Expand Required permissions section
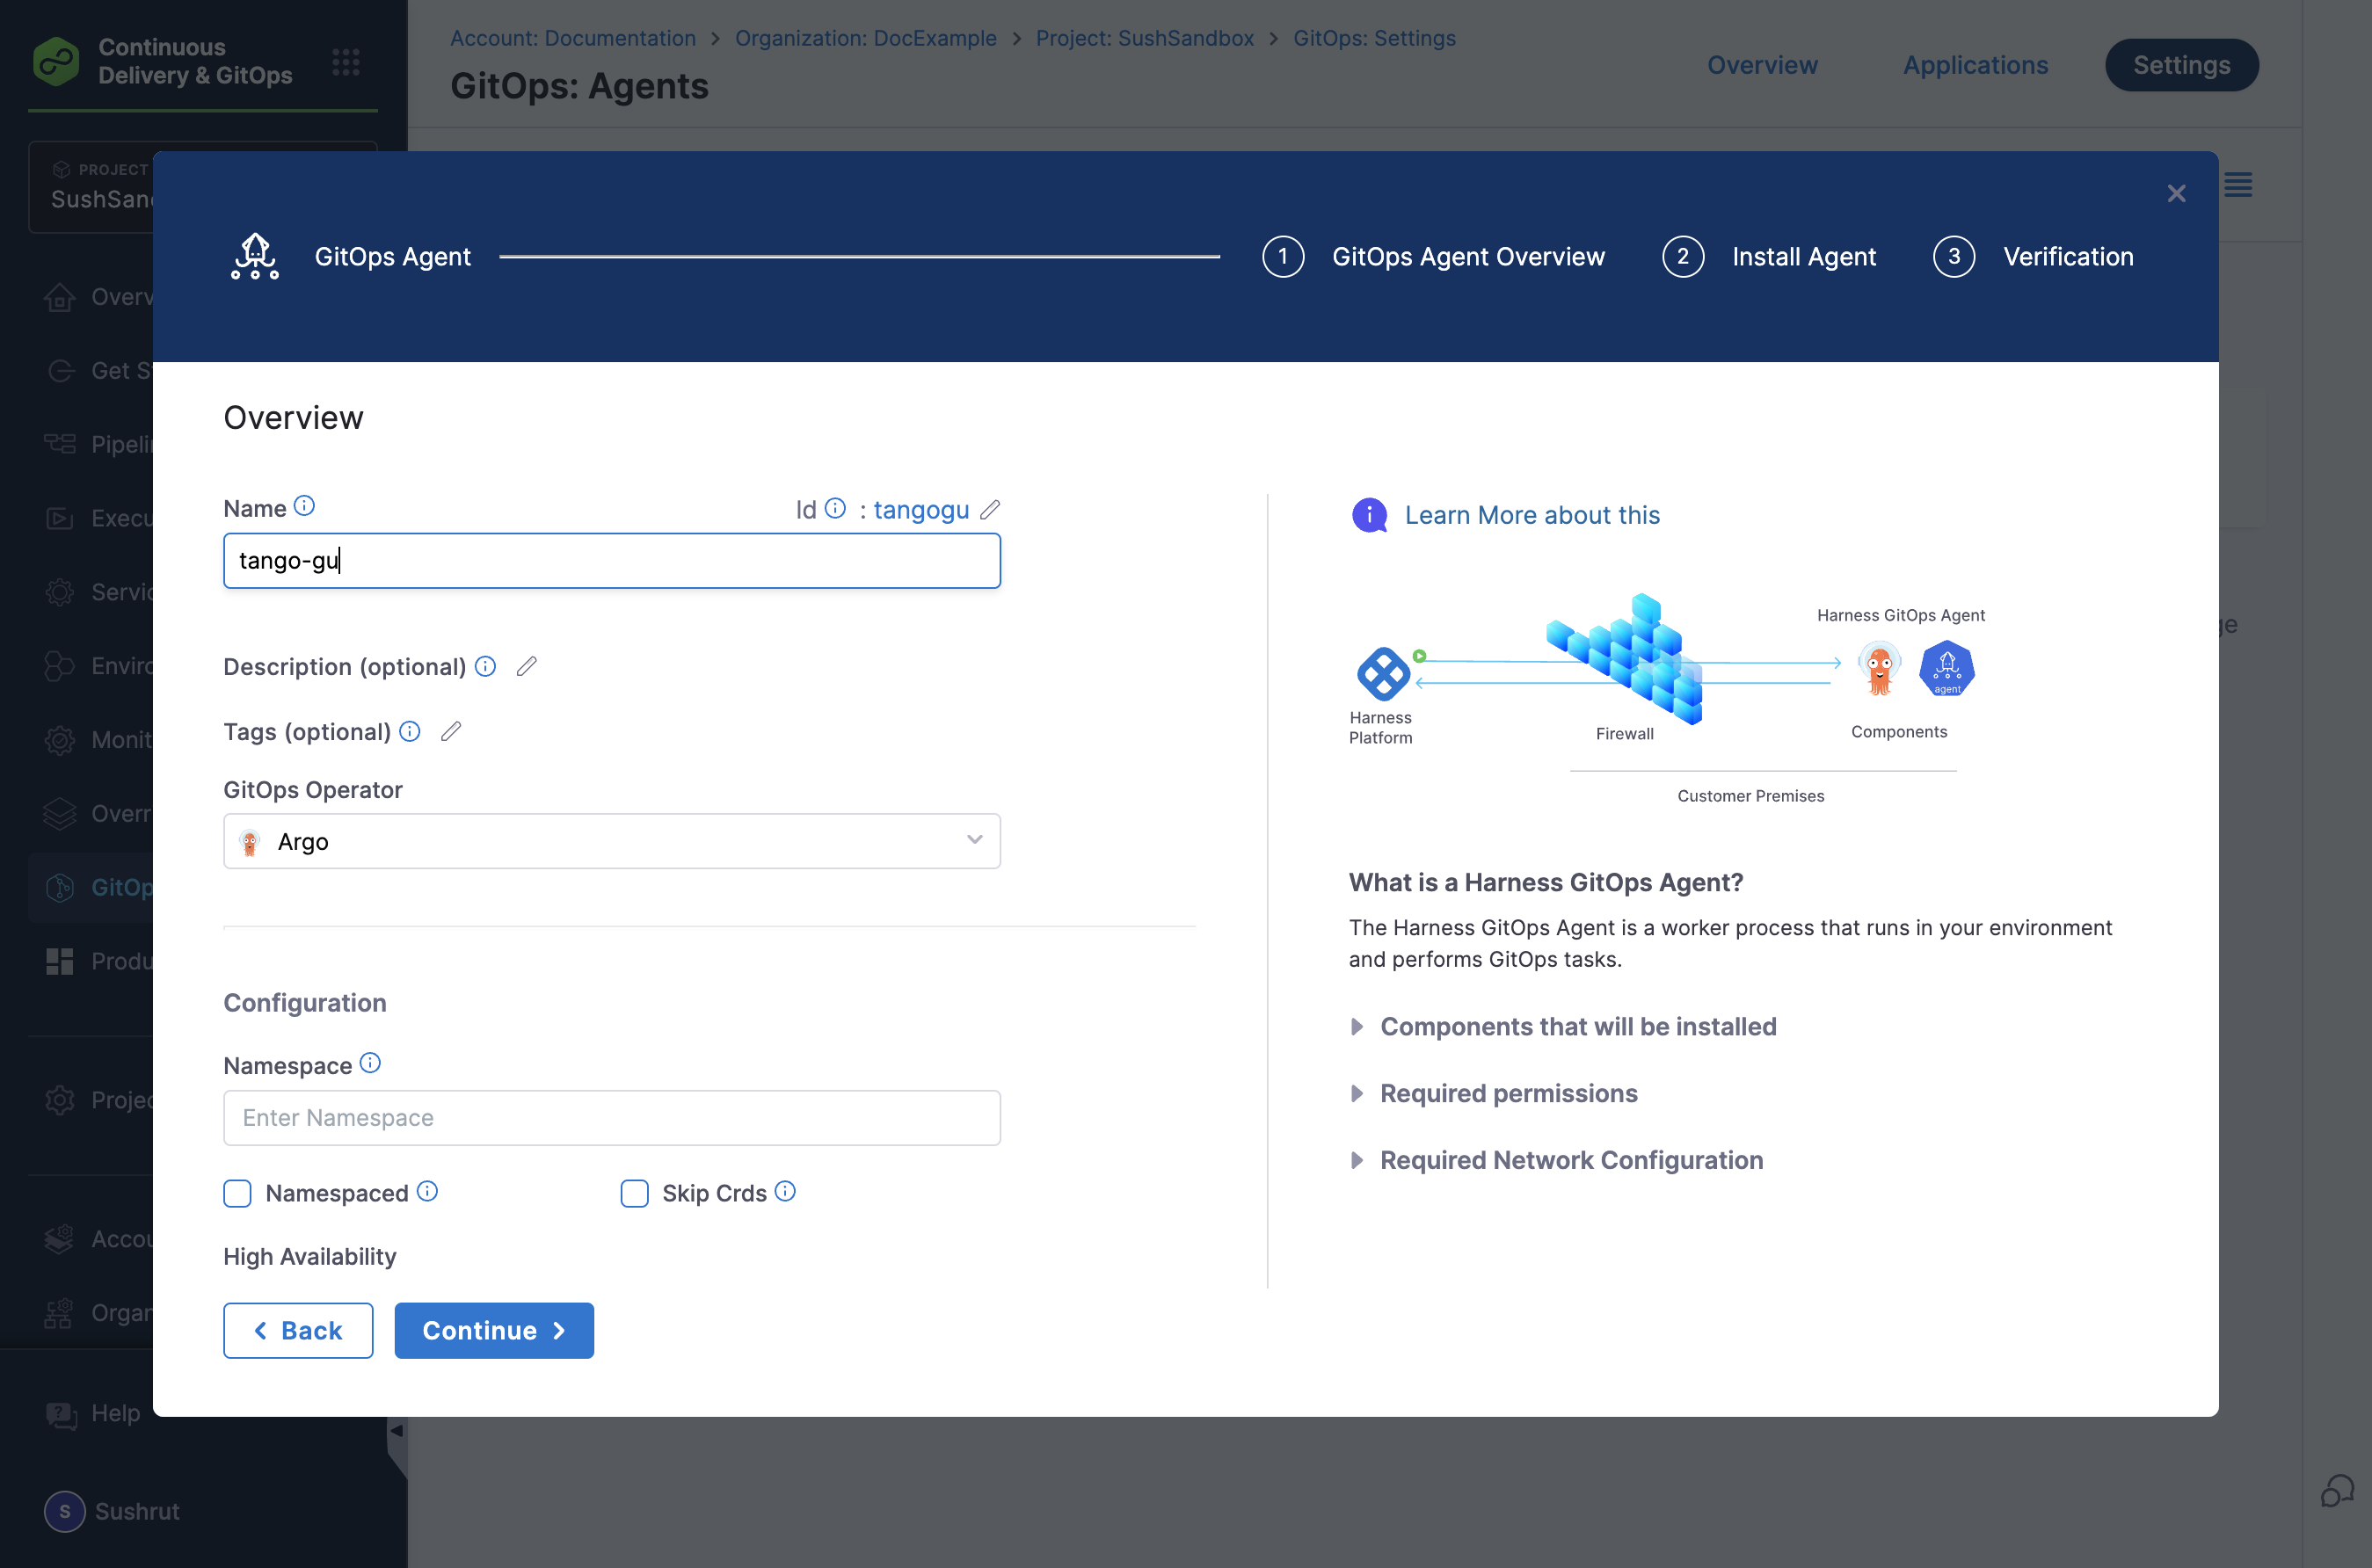Image resolution: width=2372 pixels, height=1568 pixels. pyautogui.click(x=1494, y=1093)
